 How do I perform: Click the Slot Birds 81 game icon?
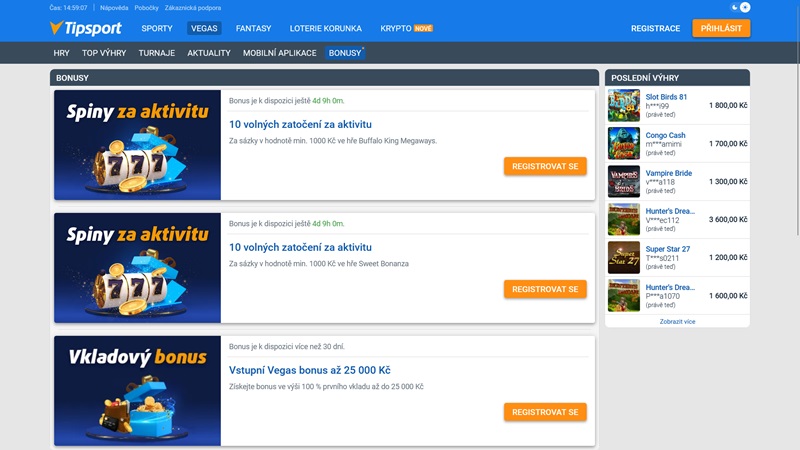click(623, 106)
